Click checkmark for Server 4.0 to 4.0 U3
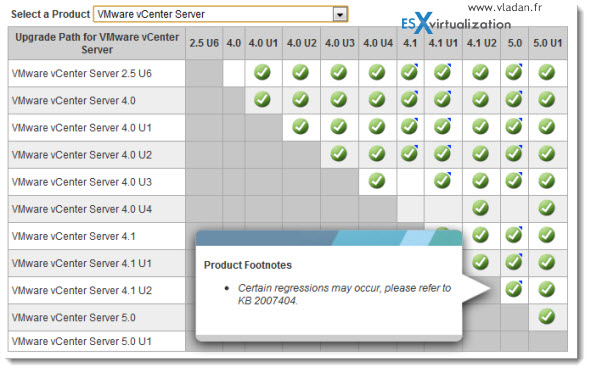The width and height of the screenshot is (590, 371). click(339, 99)
